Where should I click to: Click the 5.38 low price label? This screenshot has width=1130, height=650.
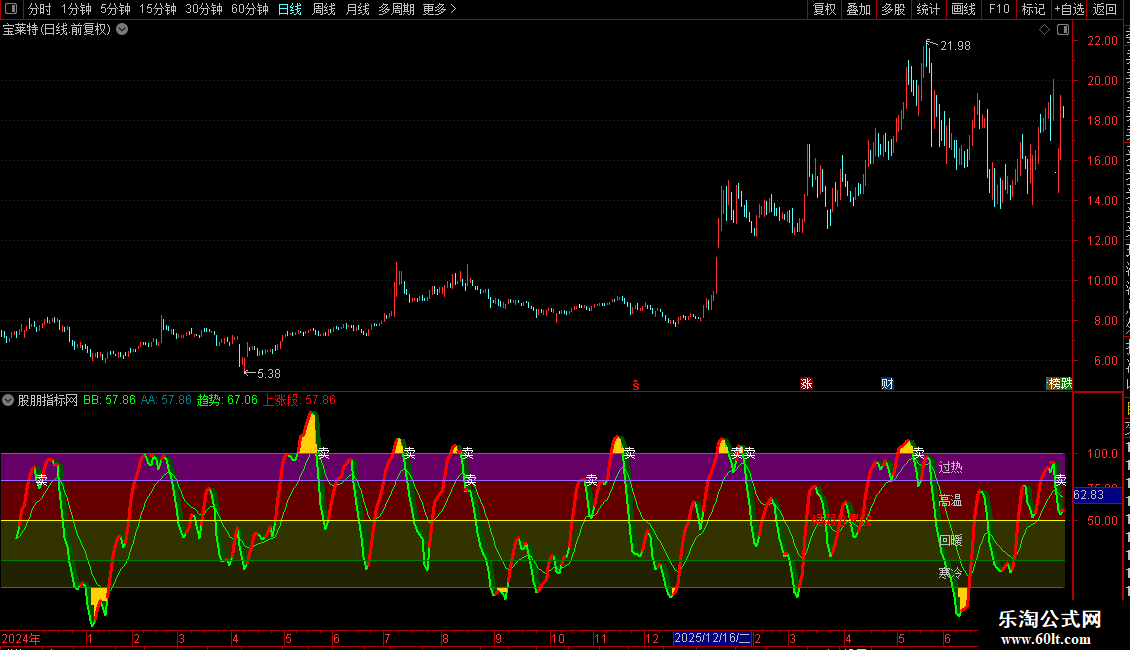click(x=269, y=374)
